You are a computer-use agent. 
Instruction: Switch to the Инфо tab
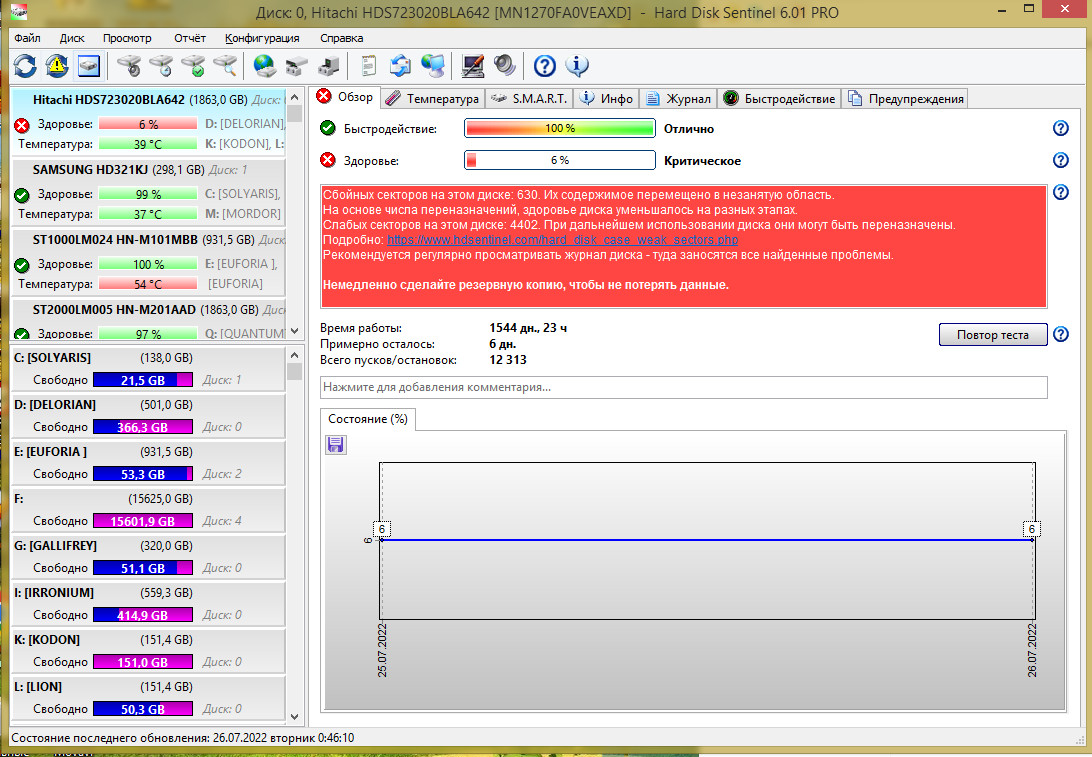[607, 99]
